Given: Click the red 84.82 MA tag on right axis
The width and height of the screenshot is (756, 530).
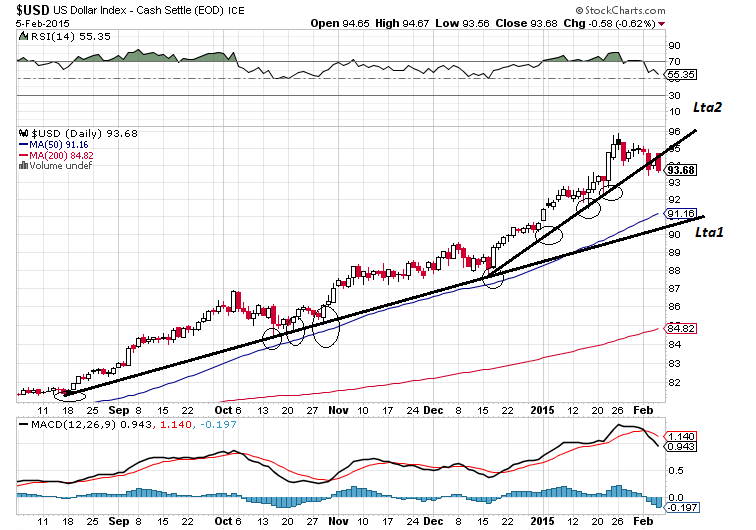Looking at the screenshot, I should (x=681, y=328).
